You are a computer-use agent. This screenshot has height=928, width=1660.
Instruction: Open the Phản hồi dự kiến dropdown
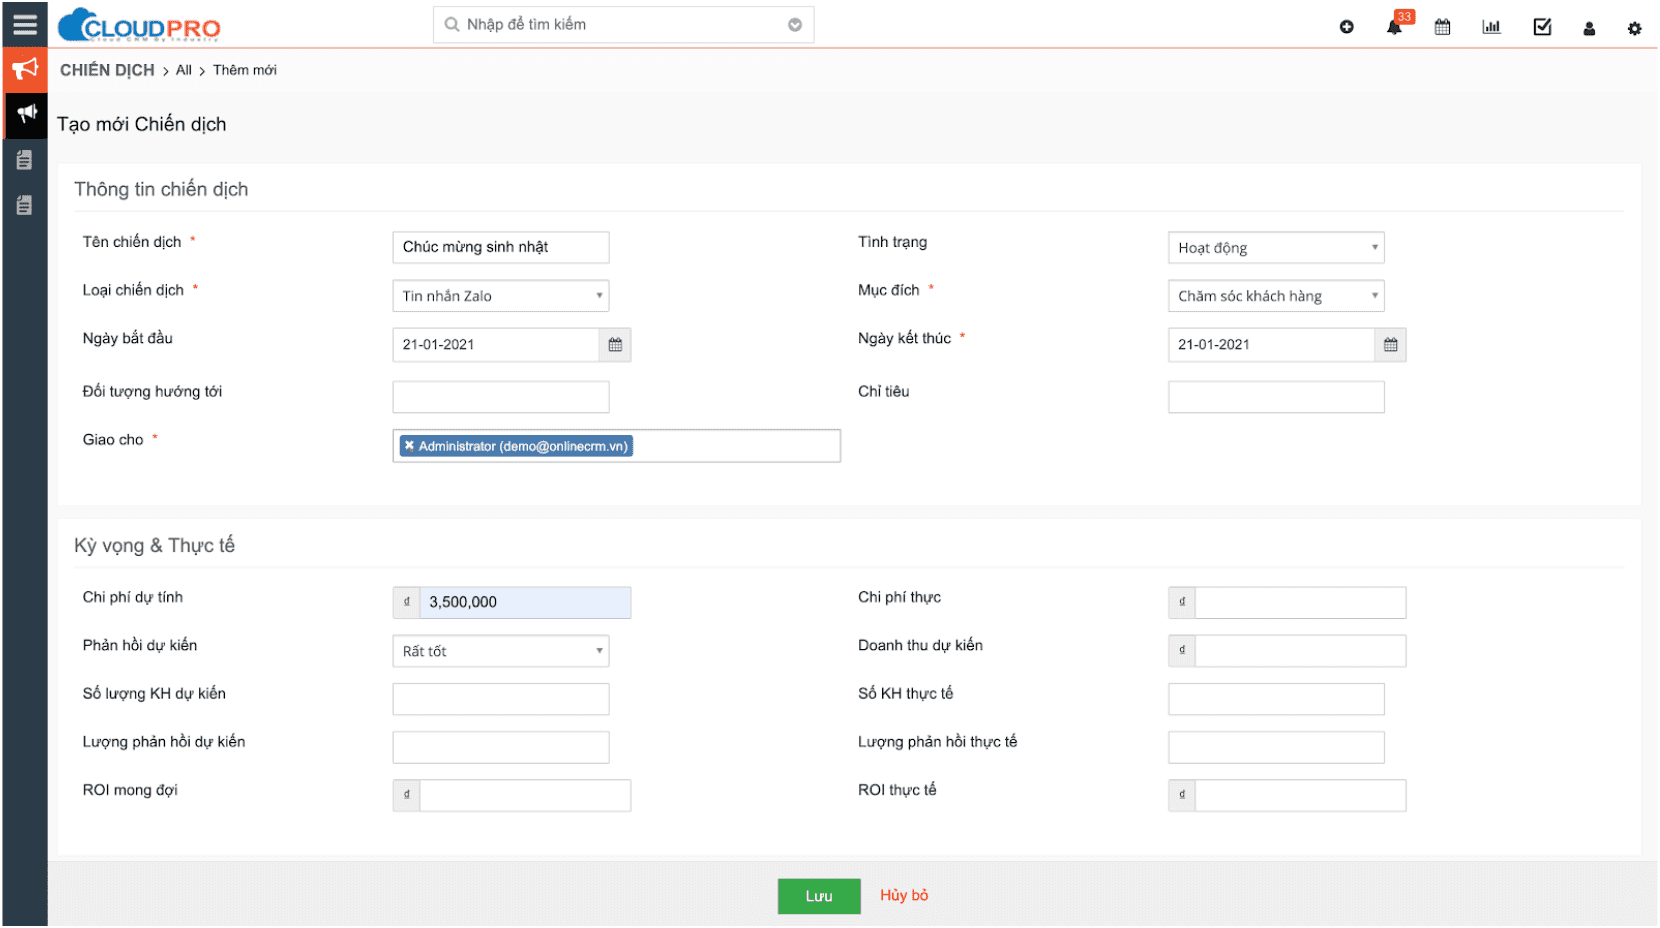click(501, 651)
